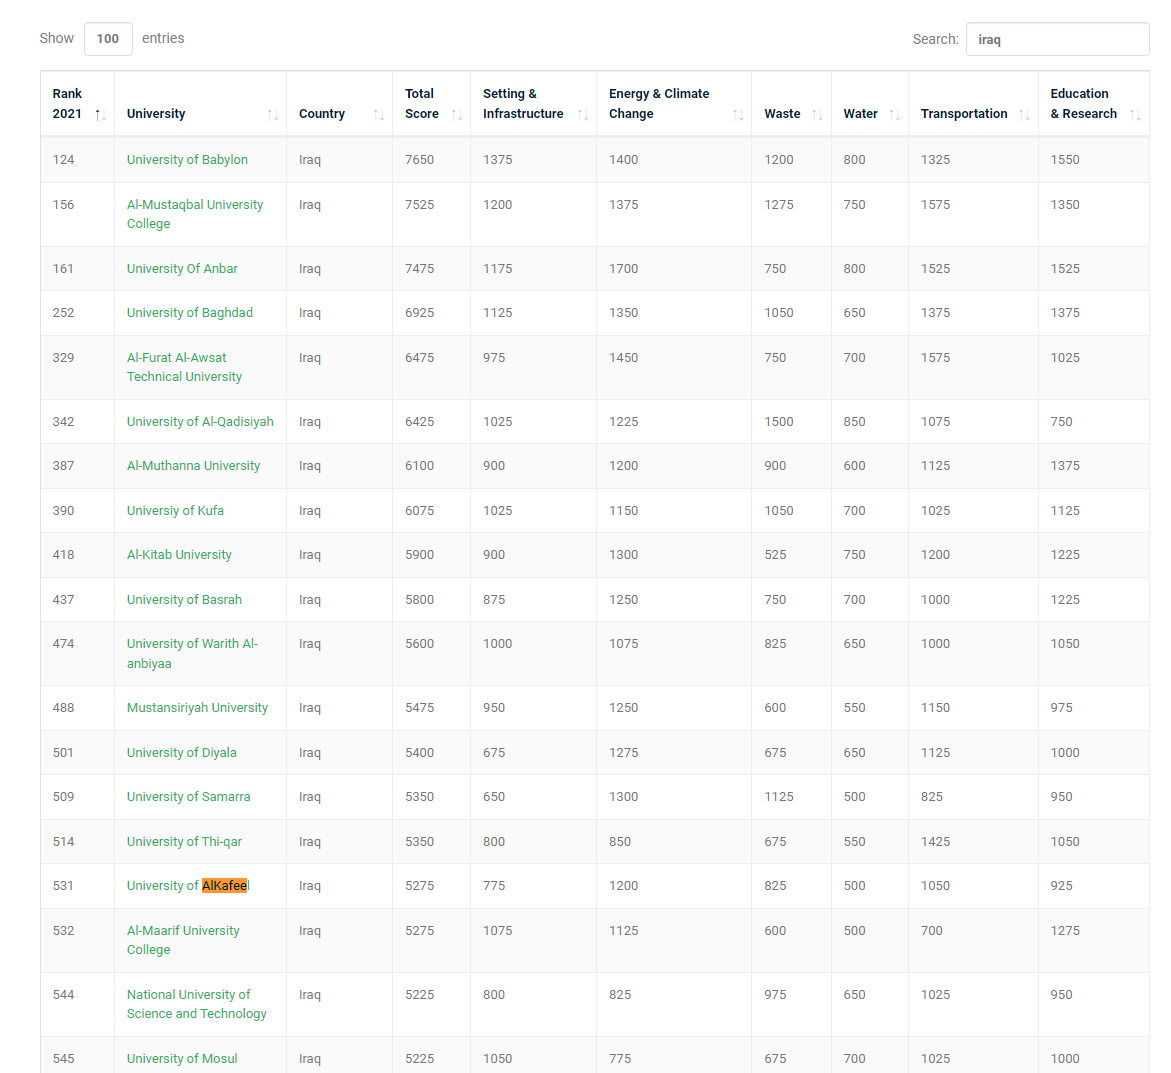This screenshot has height=1073, width=1171.
Task: Open Al-Kitab University link
Action: coord(179,555)
